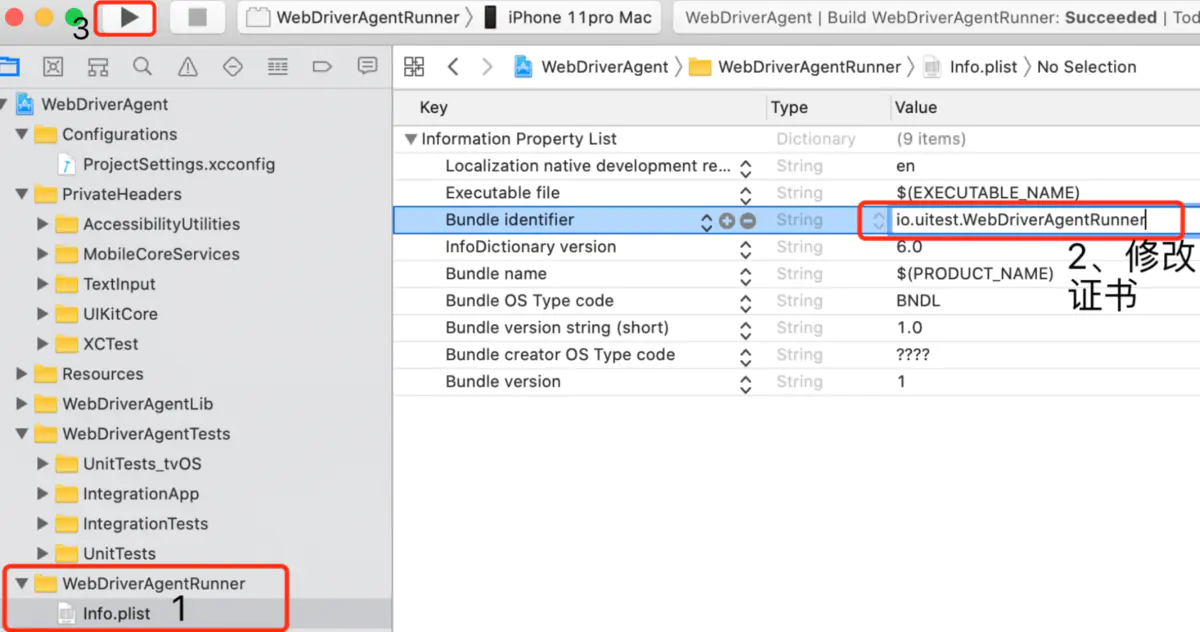Open the find navigator magnifier
This screenshot has height=632, width=1200.
coord(143,67)
